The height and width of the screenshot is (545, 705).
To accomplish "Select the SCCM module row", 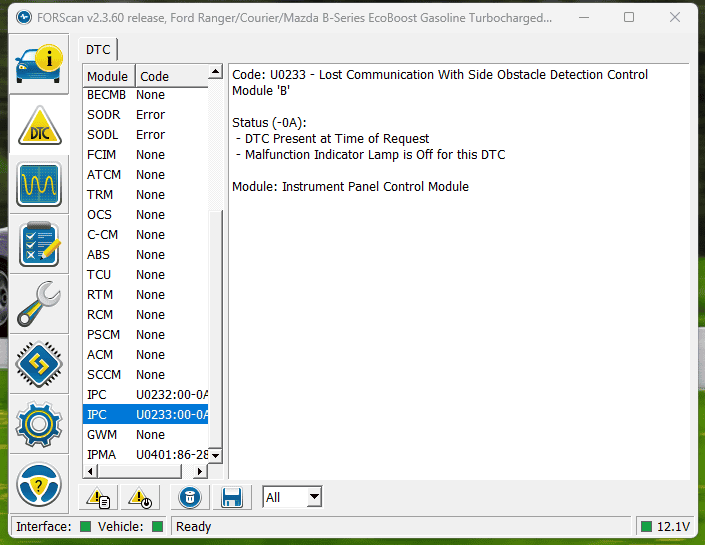I will point(145,375).
